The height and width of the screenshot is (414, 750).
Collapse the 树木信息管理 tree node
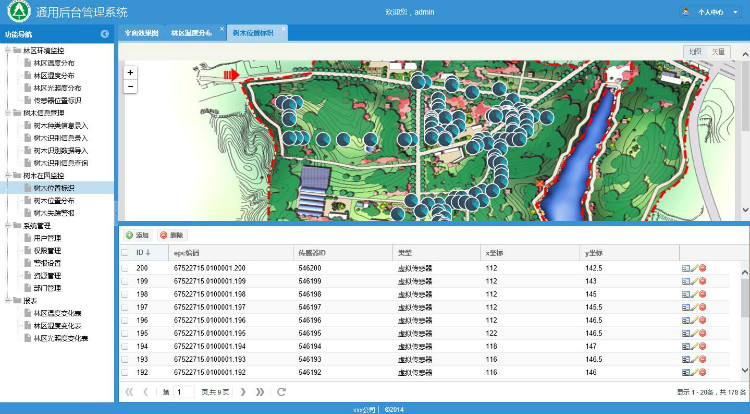[8, 113]
